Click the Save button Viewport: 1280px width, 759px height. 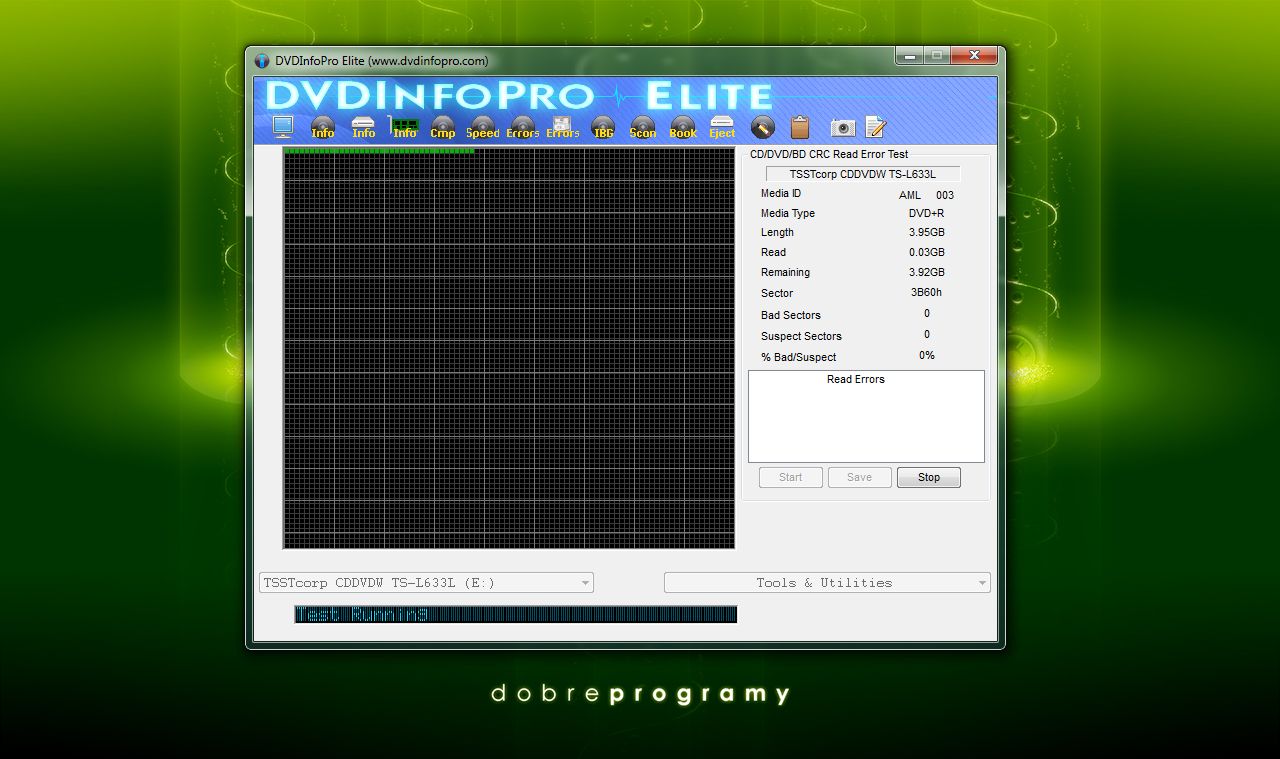click(x=860, y=477)
